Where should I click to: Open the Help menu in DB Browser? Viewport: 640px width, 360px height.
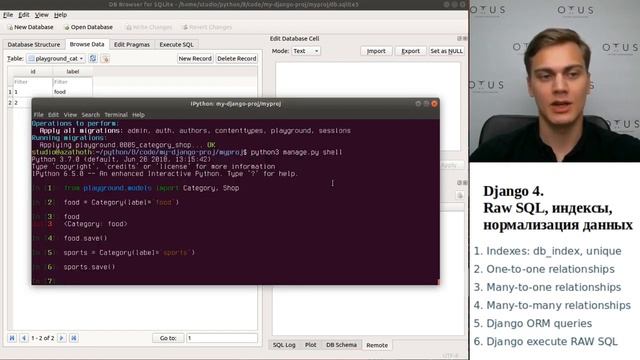click(60, 15)
